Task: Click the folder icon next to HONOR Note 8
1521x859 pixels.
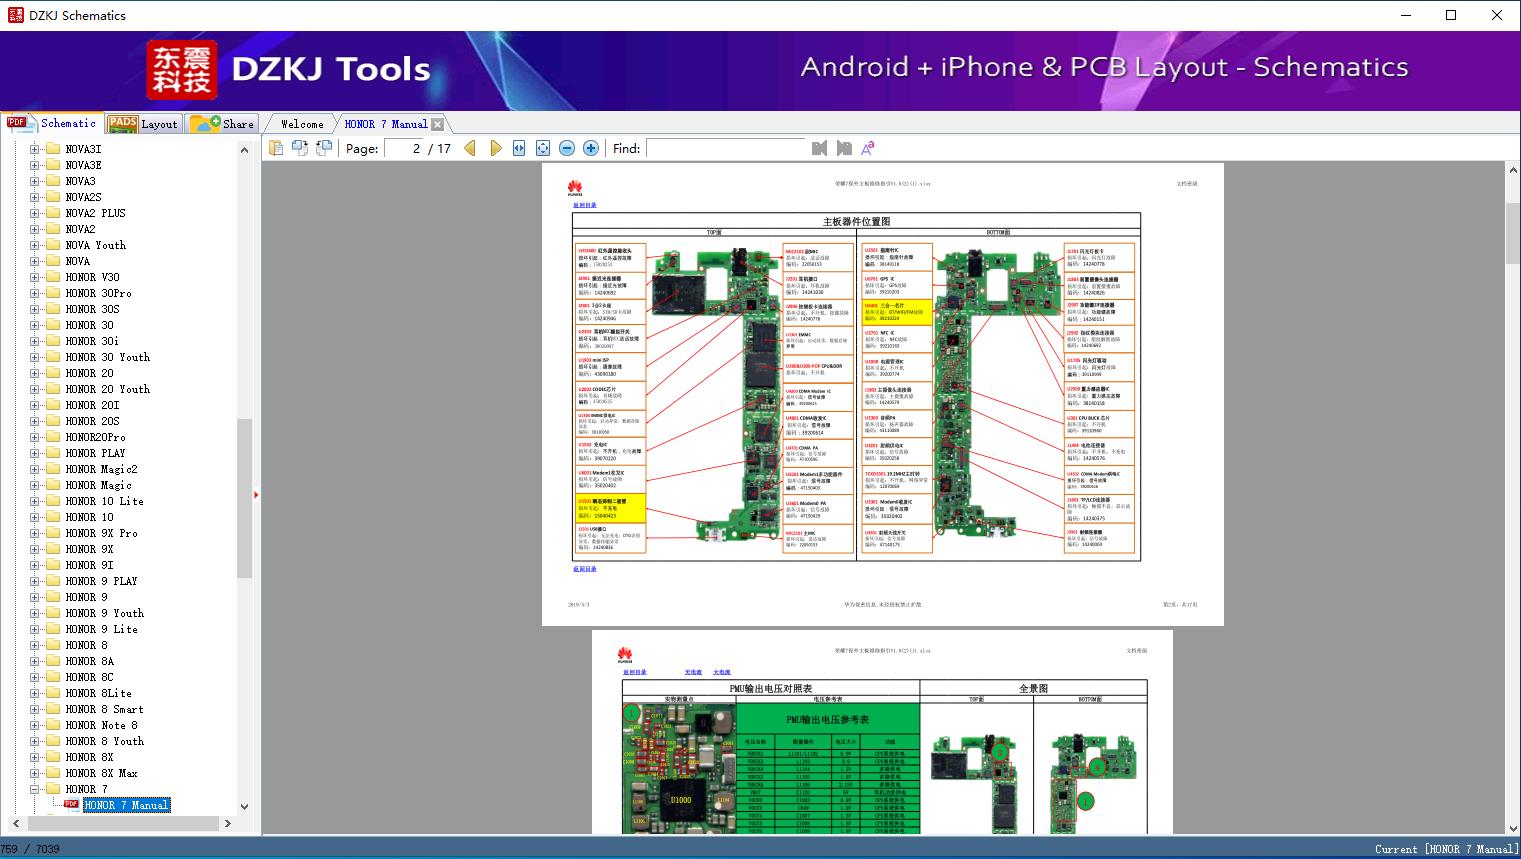Action: tap(53, 725)
